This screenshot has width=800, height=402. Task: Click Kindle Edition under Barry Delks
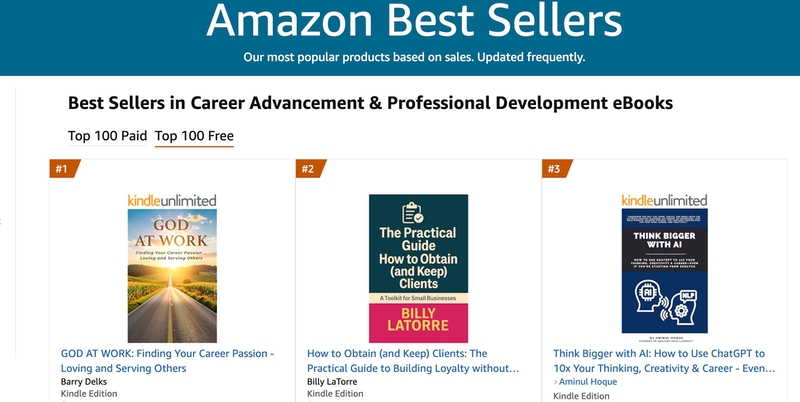coord(89,394)
